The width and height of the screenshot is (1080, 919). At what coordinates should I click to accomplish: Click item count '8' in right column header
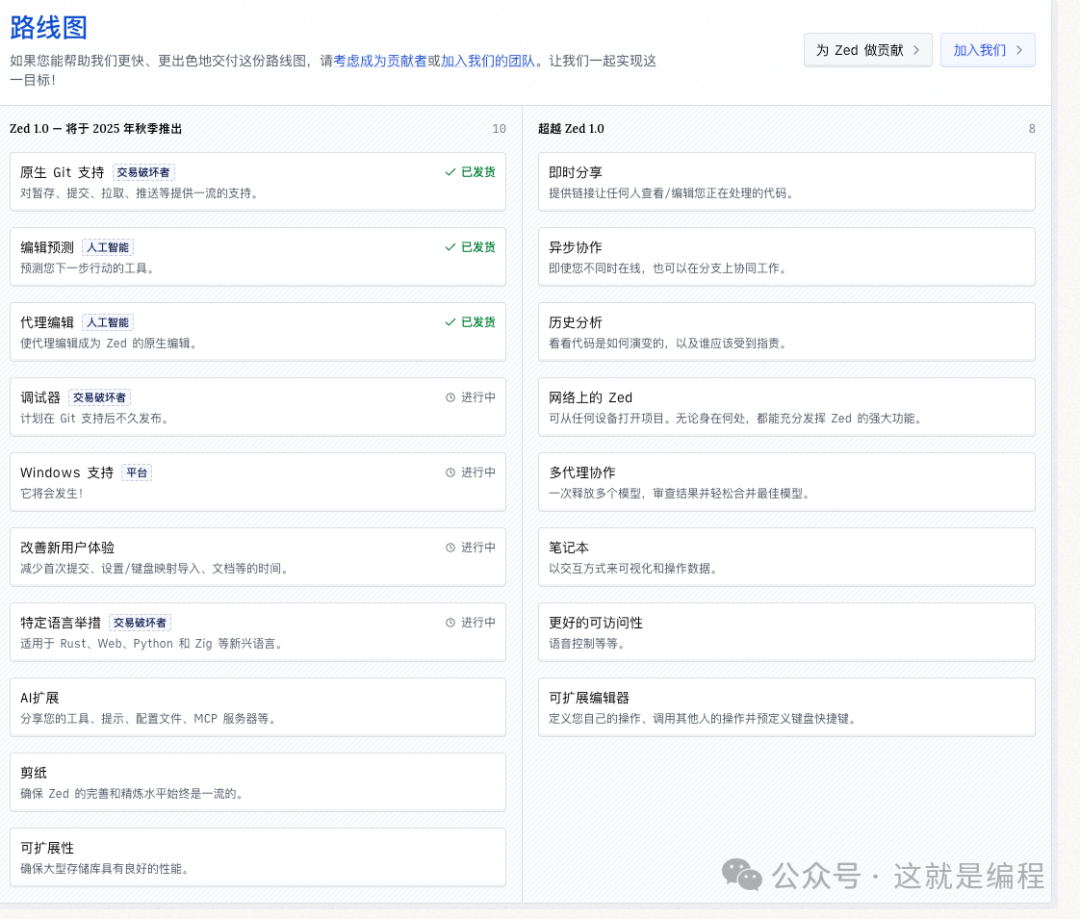[x=1032, y=129]
